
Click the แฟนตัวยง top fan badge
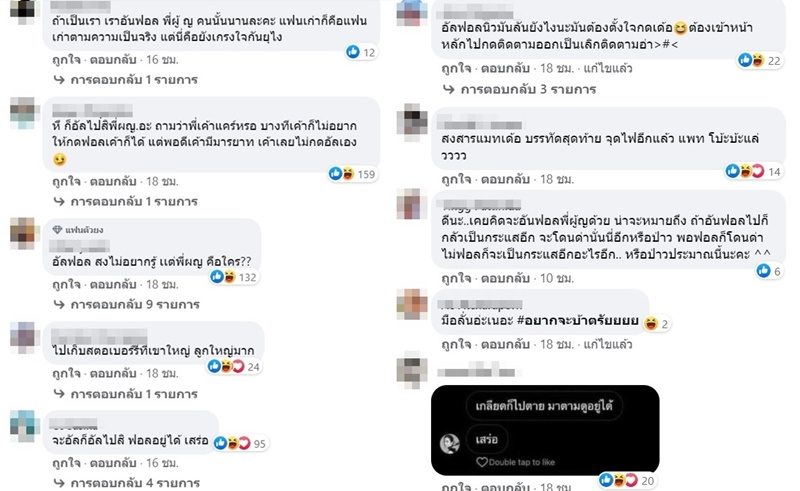click(x=79, y=230)
